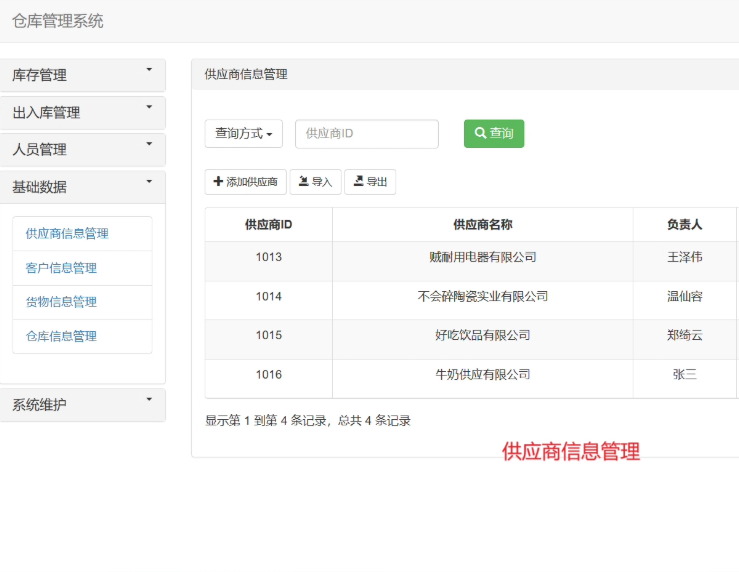Click the green 查询 button label
Viewport: 739px width, 572px height.
coord(501,133)
